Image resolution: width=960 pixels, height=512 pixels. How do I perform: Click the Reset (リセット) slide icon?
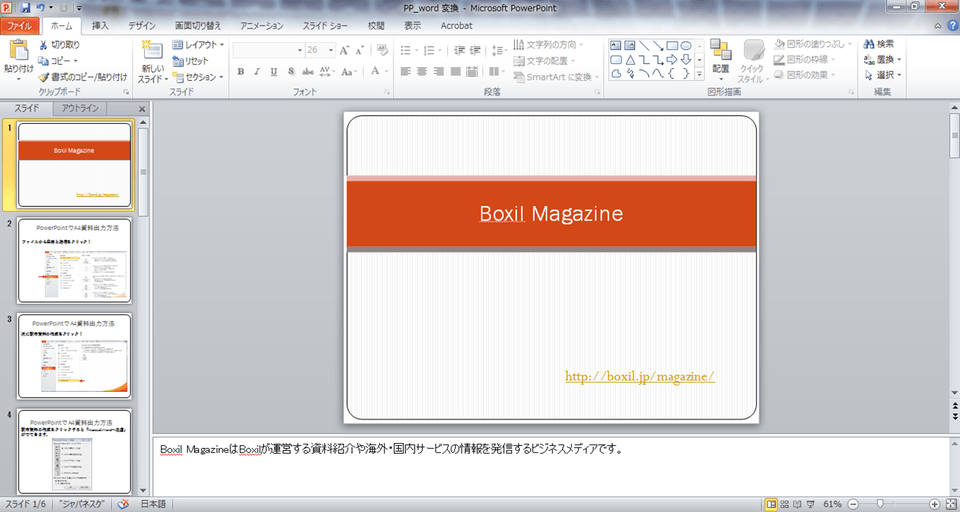(178, 61)
